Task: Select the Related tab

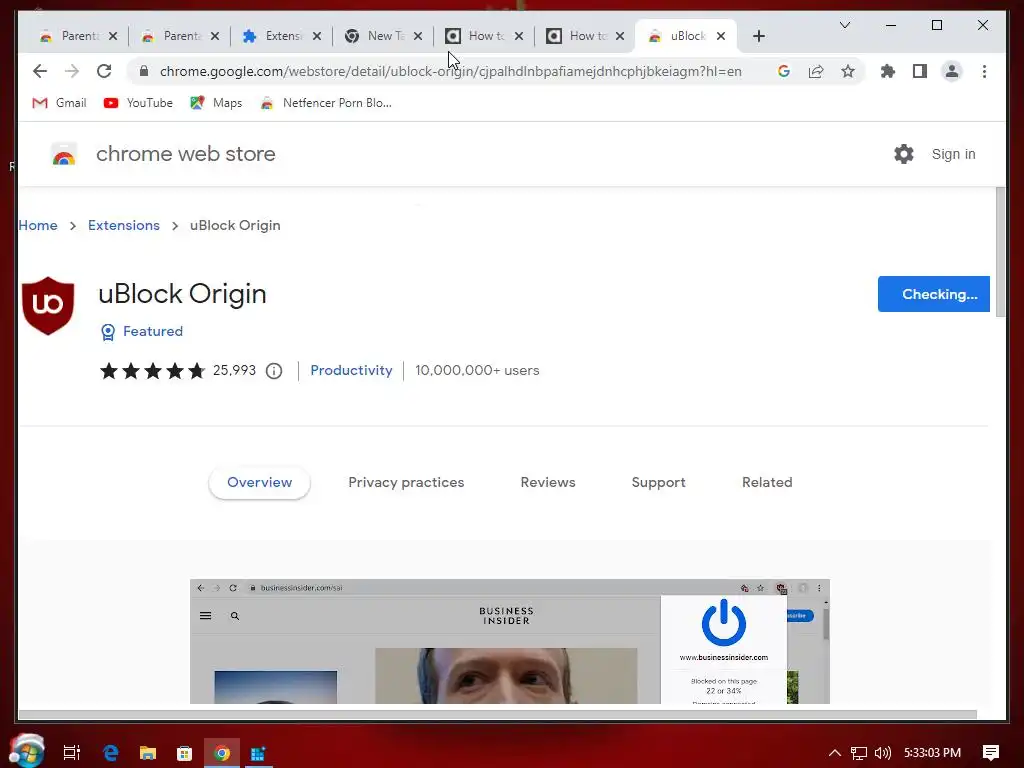Action: pos(767,483)
